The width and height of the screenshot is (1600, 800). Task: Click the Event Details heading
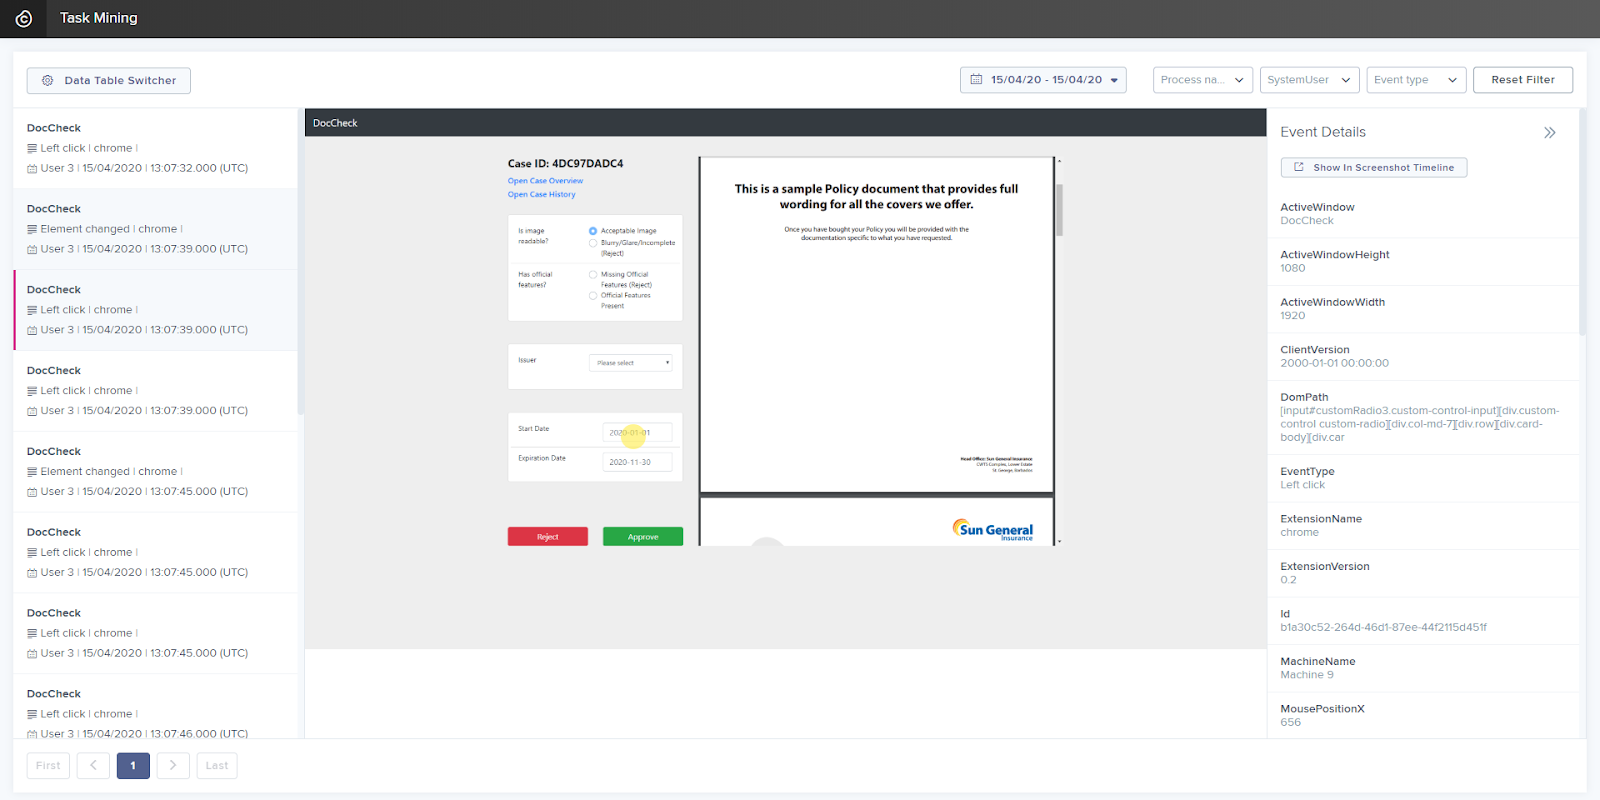click(1322, 132)
